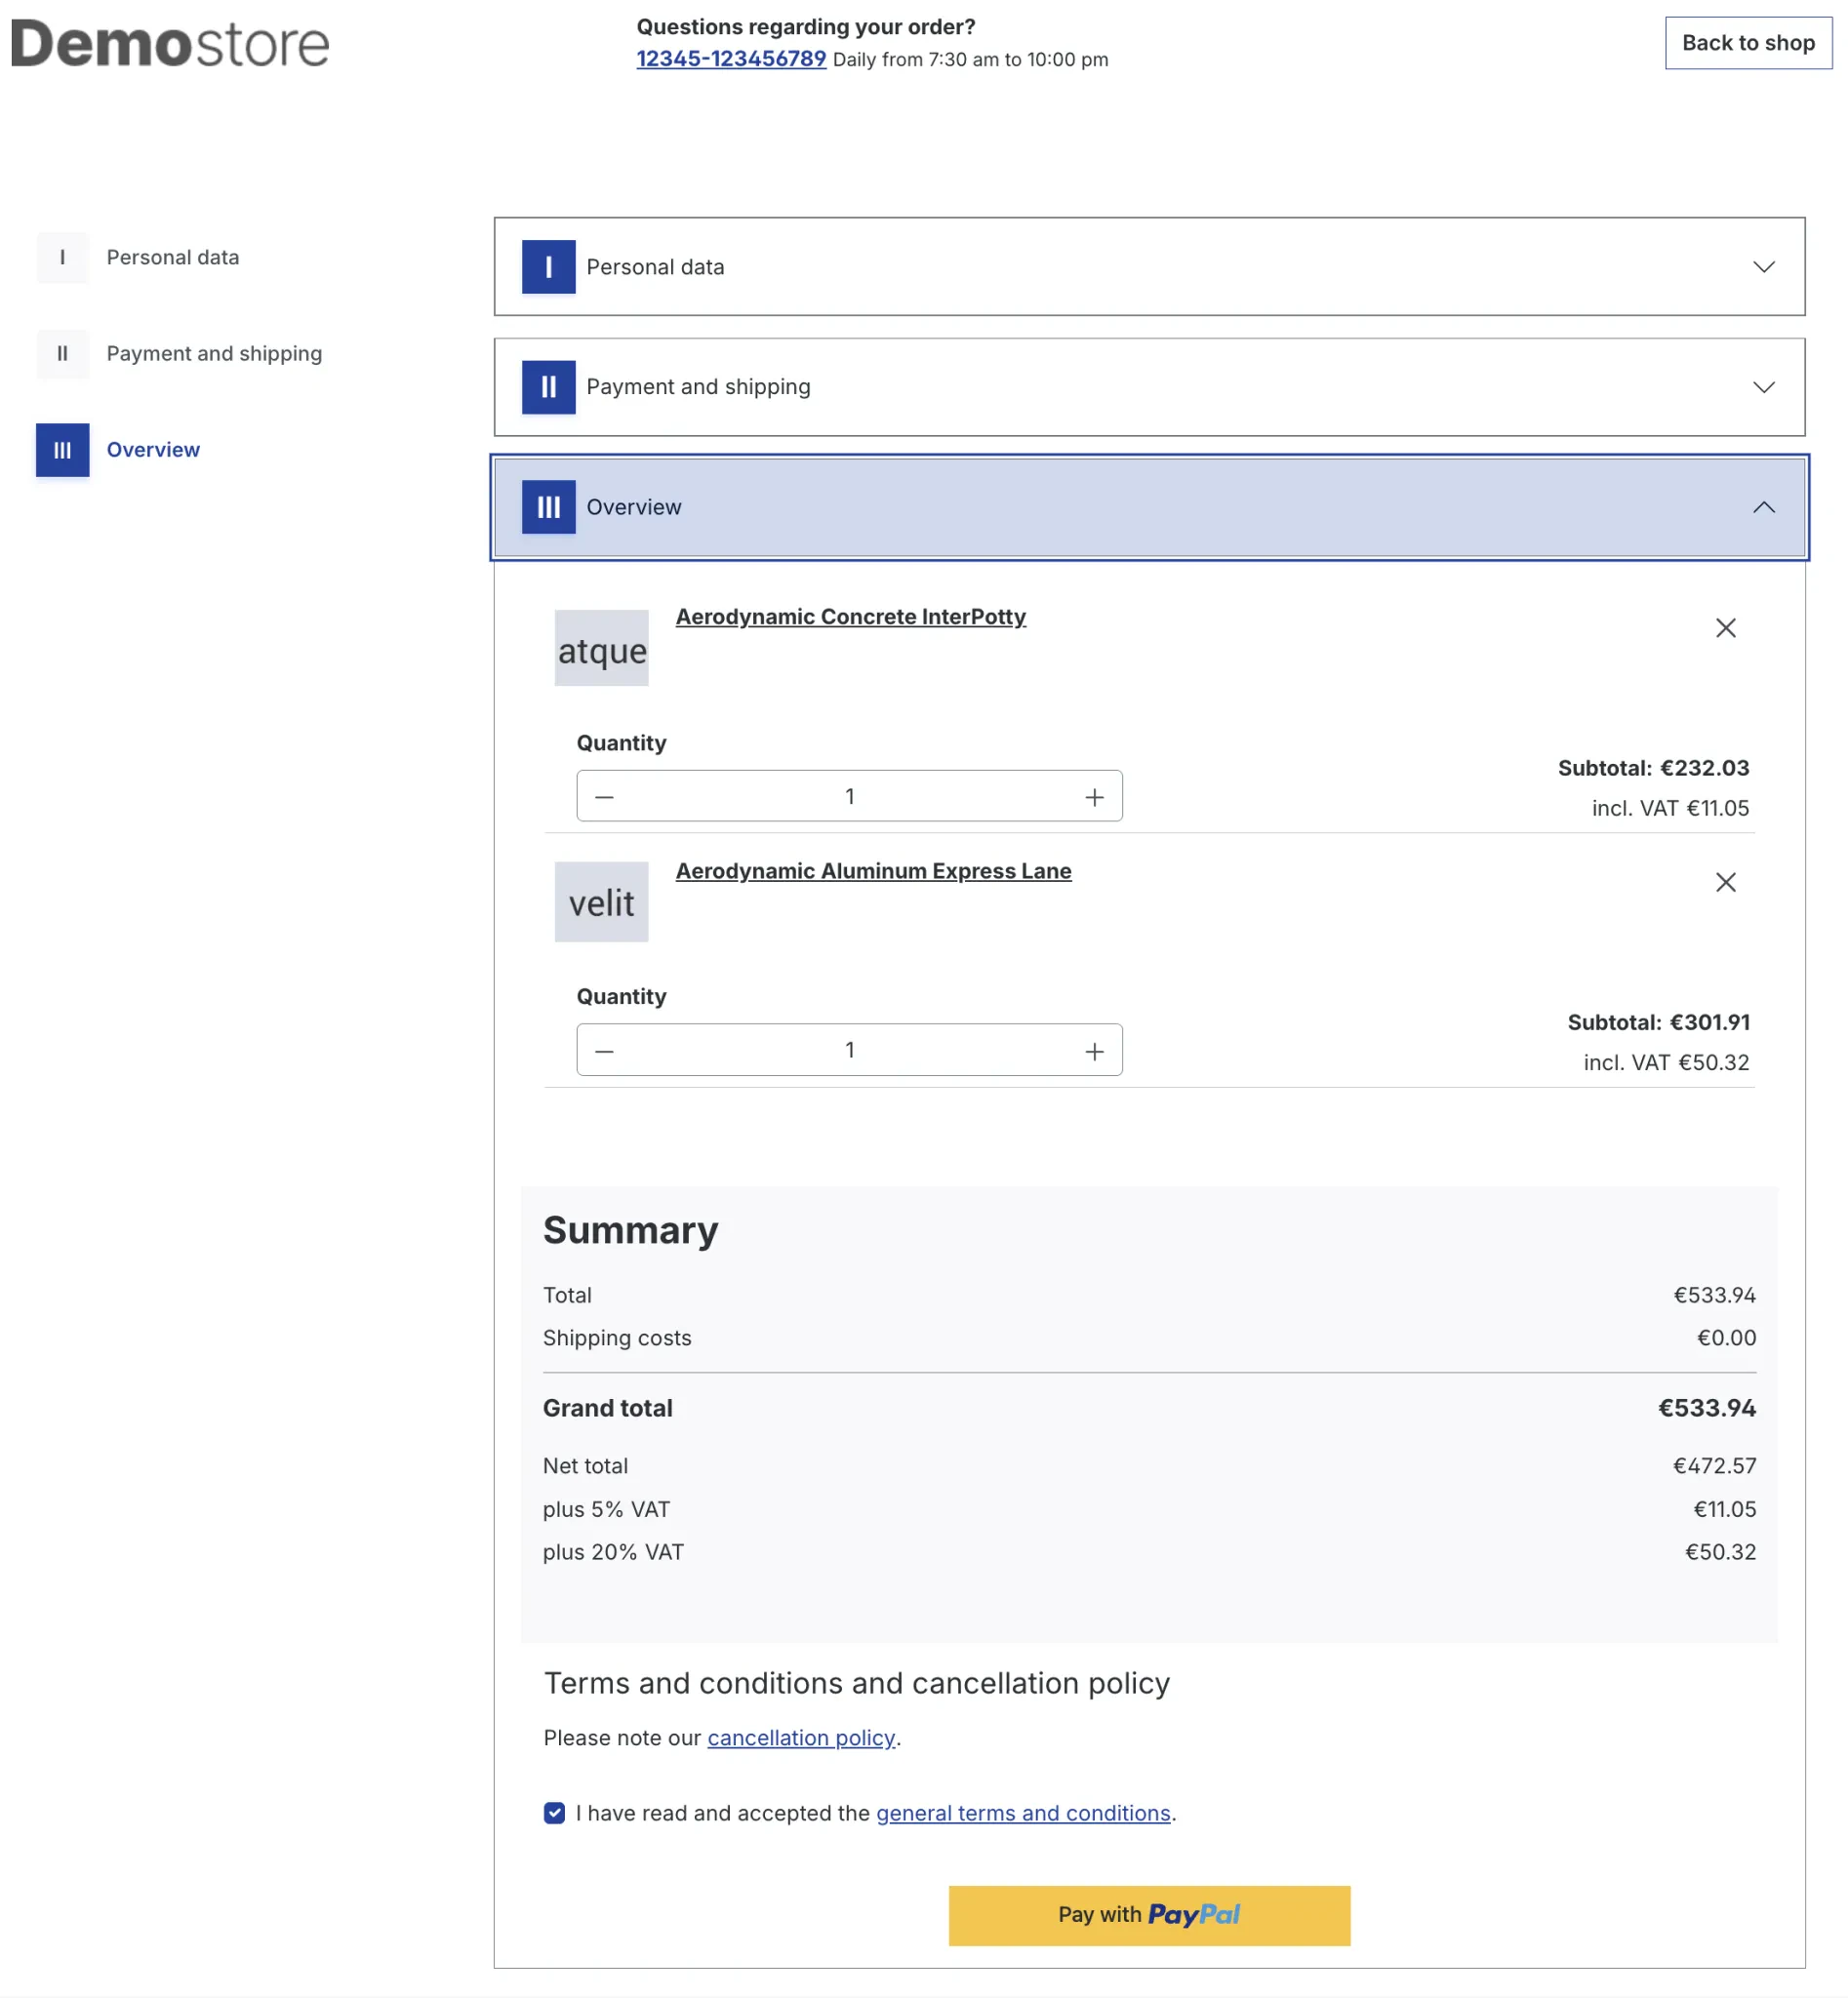This screenshot has height=1998, width=1848.
Task: Click the Demostore logo
Action: [170, 44]
